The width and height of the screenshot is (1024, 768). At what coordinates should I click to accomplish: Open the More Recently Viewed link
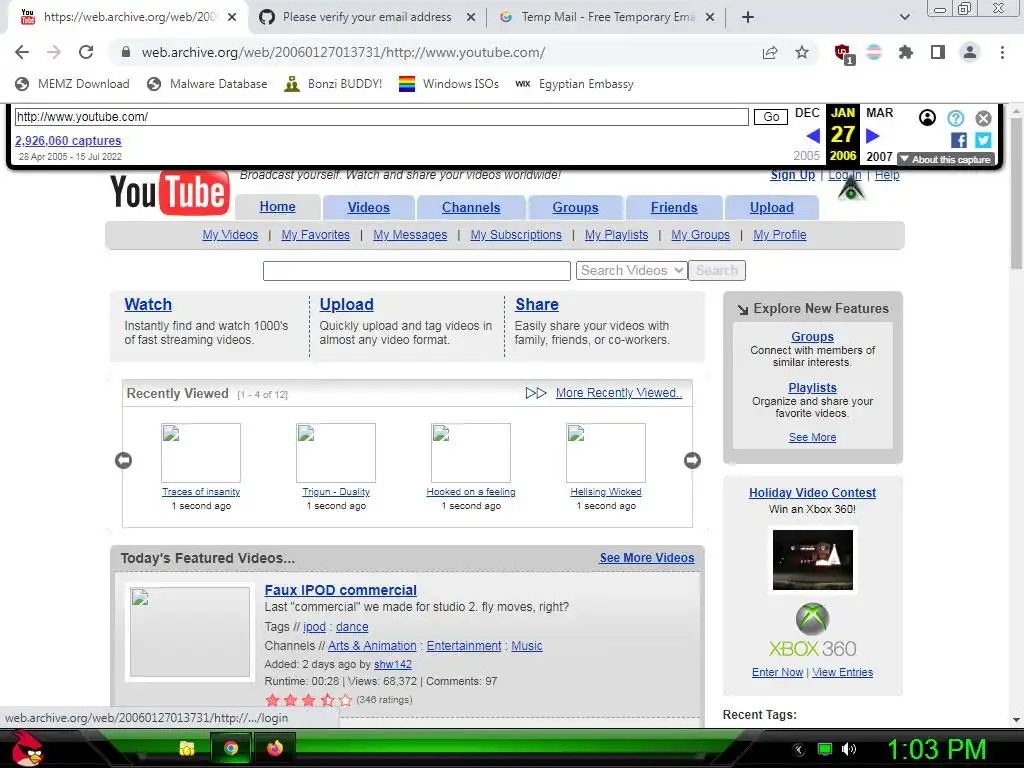[x=618, y=392]
